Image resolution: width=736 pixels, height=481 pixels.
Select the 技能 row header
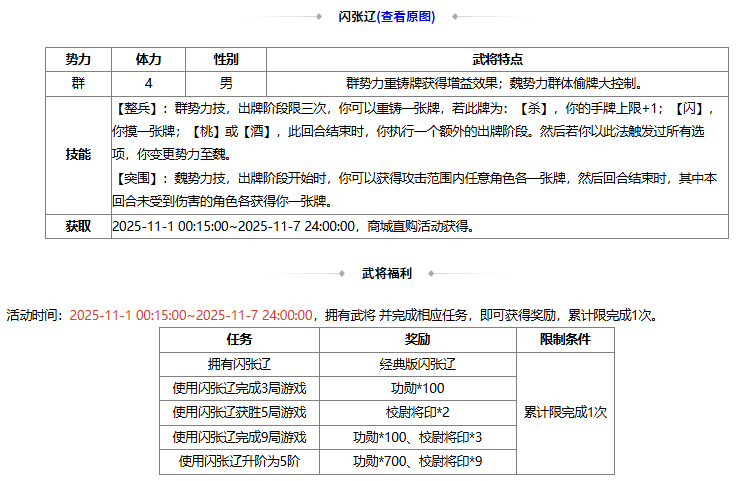77,154
